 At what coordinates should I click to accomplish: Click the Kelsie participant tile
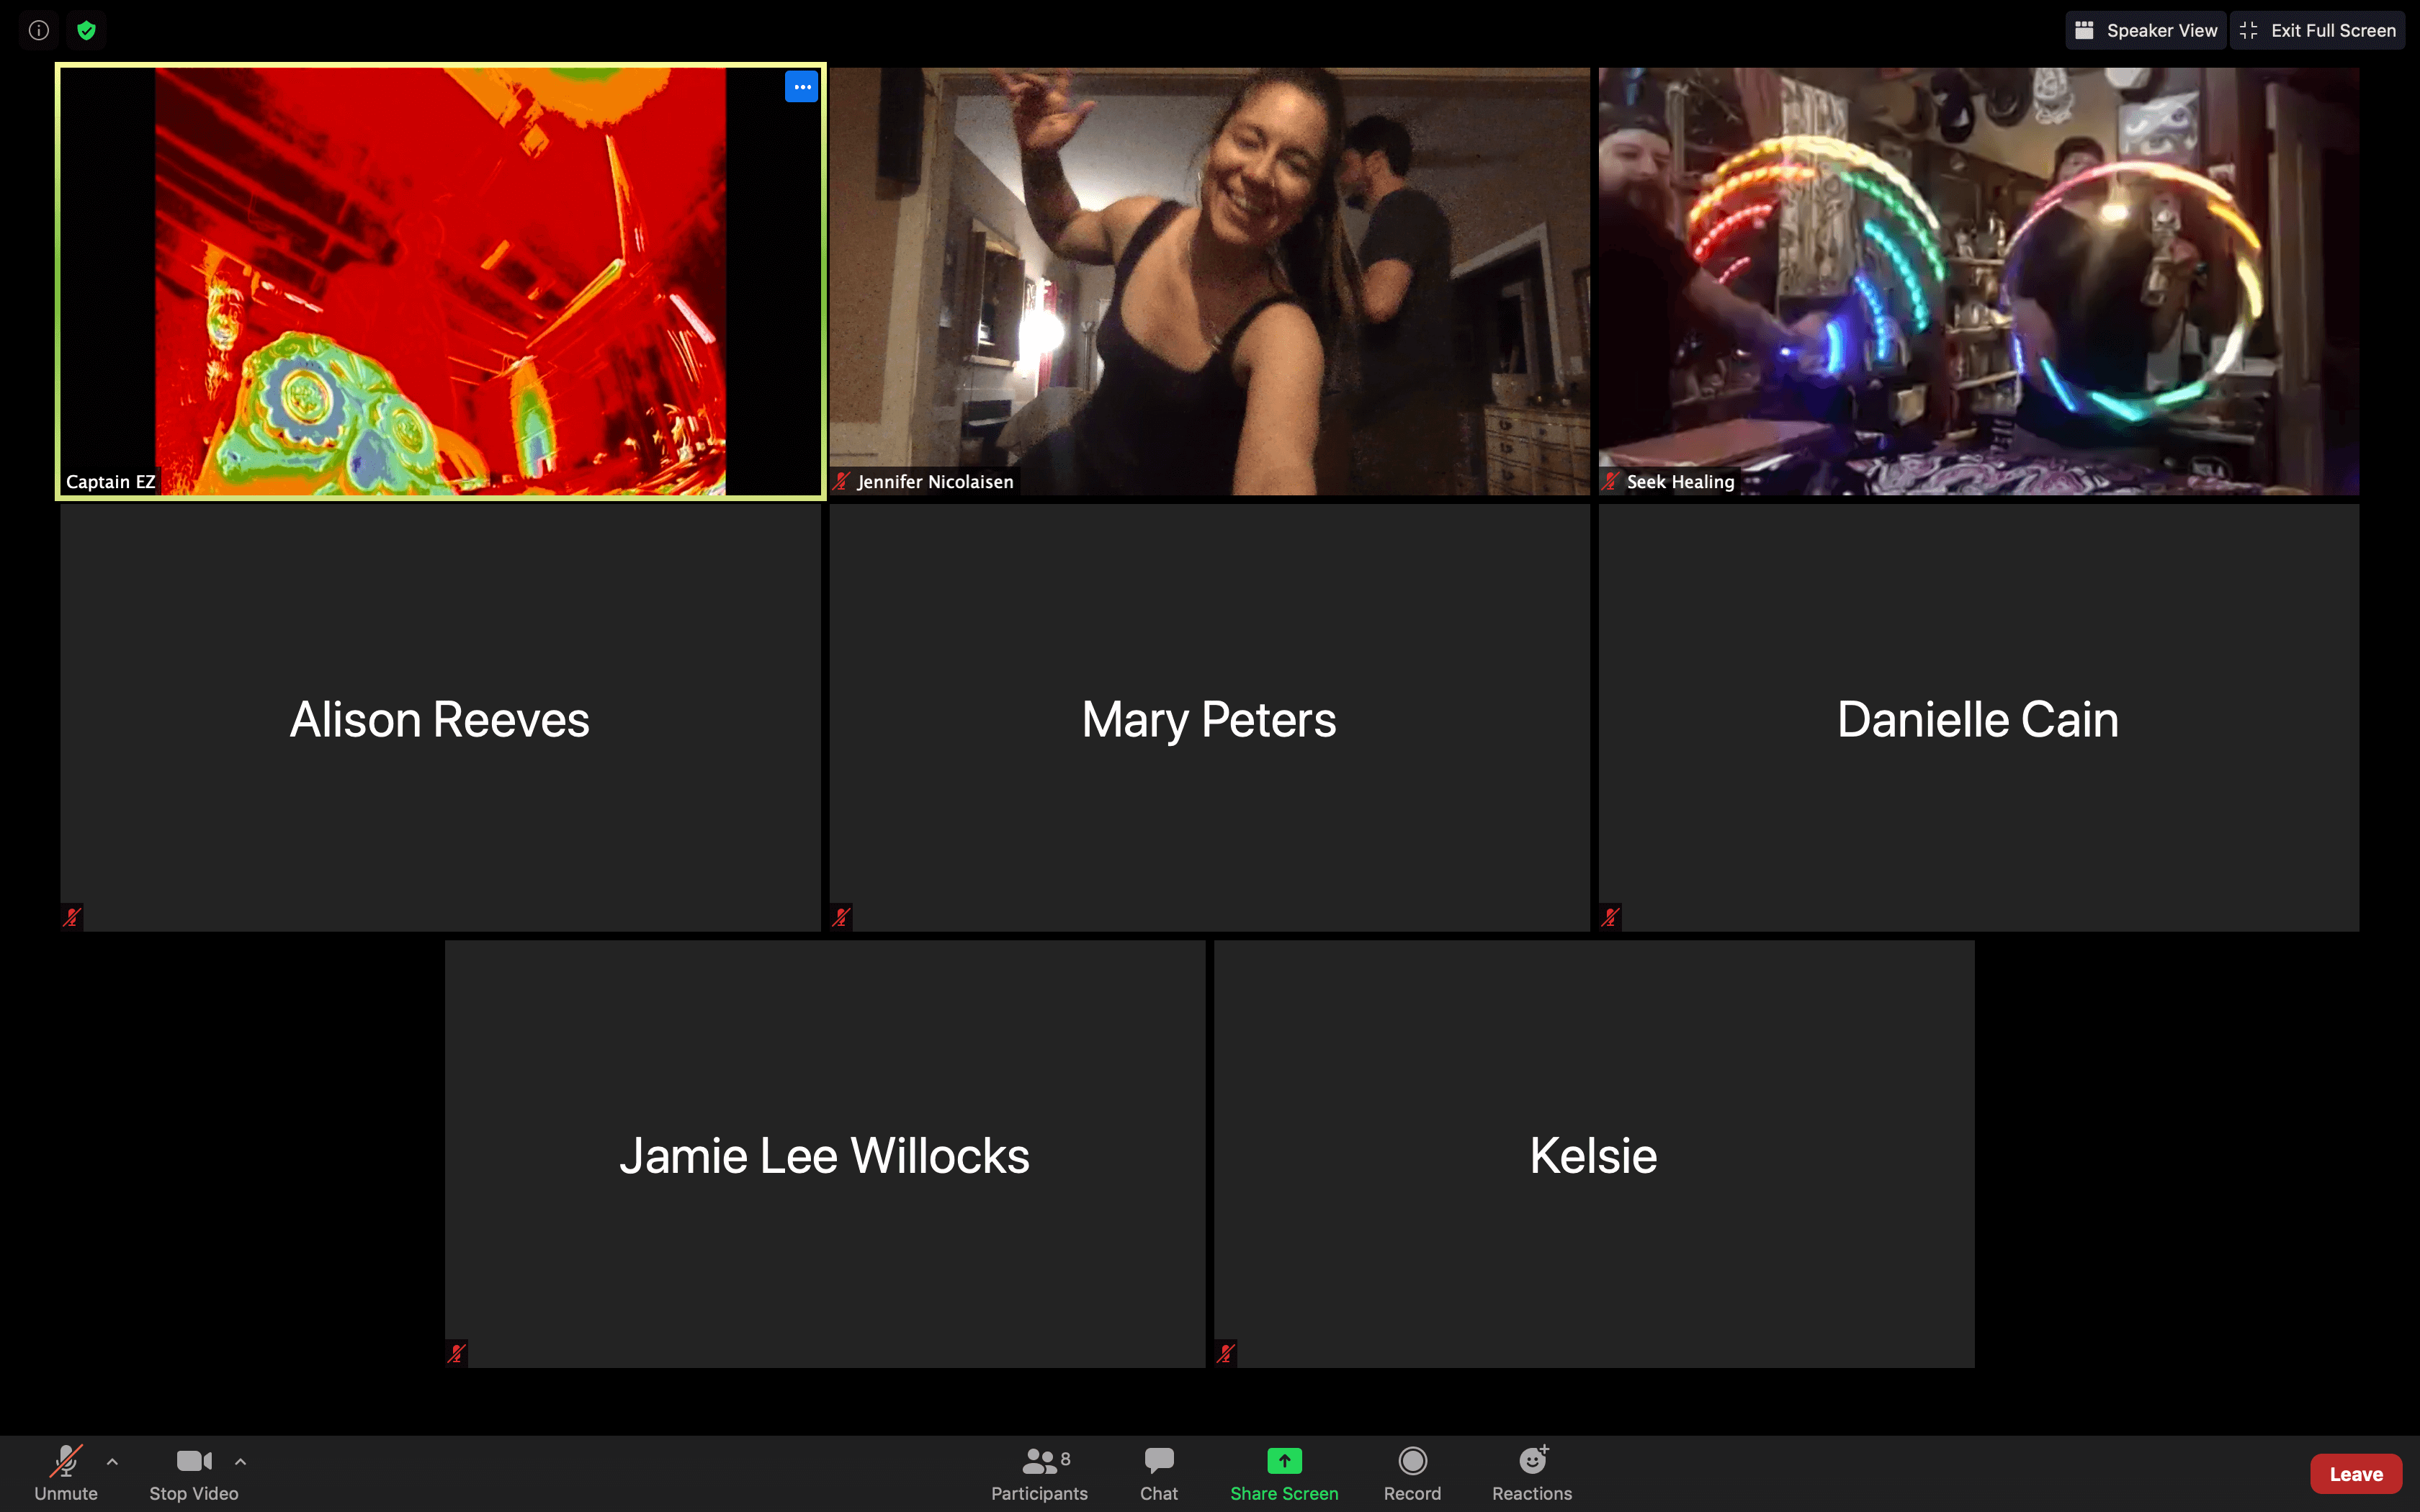1593,1153
